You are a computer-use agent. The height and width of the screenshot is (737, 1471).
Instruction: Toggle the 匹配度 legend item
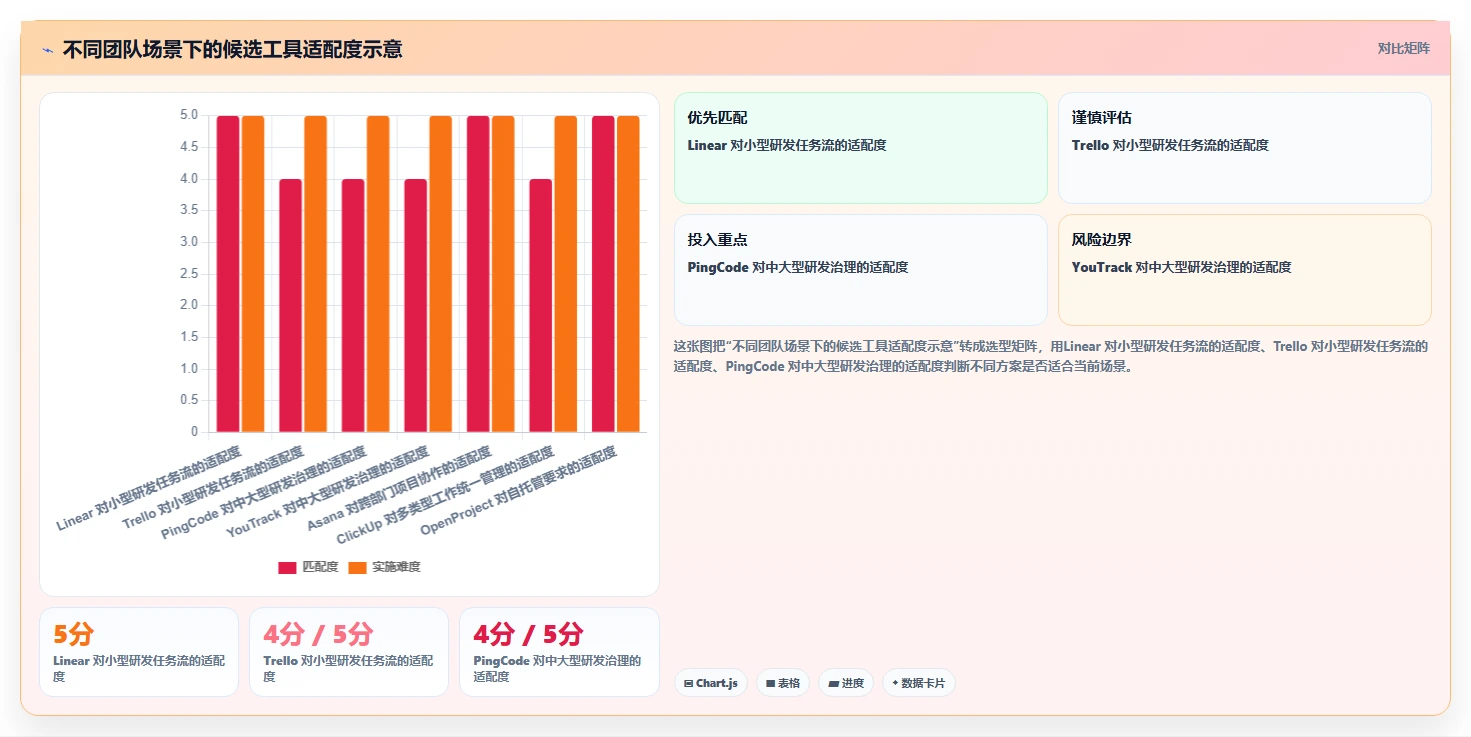[x=308, y=567]
